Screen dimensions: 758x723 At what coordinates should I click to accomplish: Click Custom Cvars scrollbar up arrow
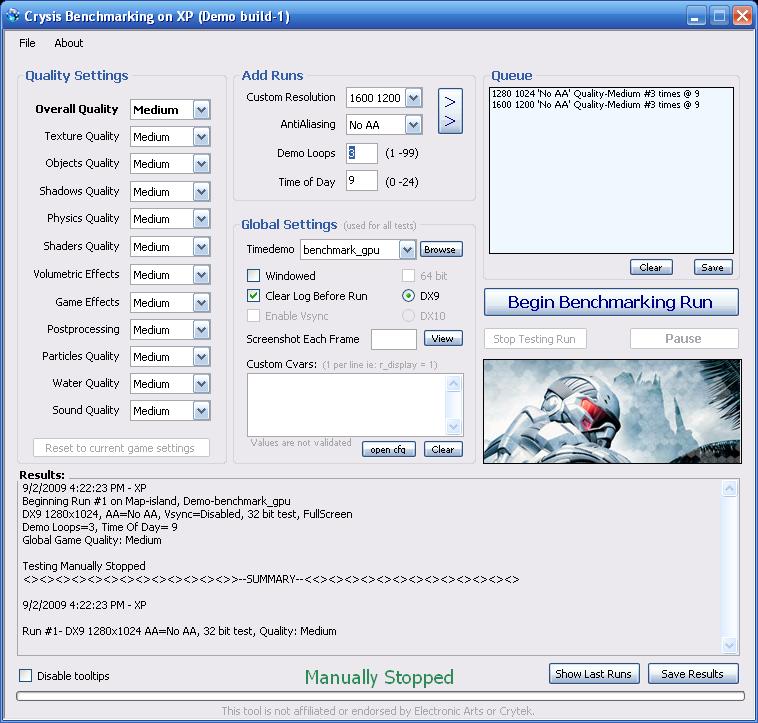pos(453,384)
